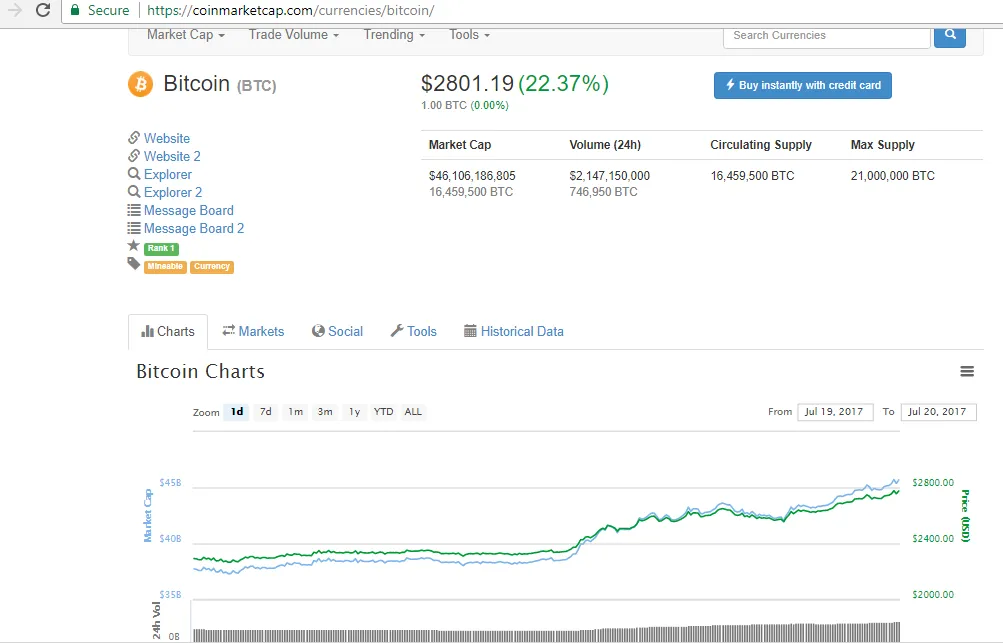The height and width of the screenshot is (643, 1003).
Task: Reload the page with the refresh icon
Action: (43, 10)
